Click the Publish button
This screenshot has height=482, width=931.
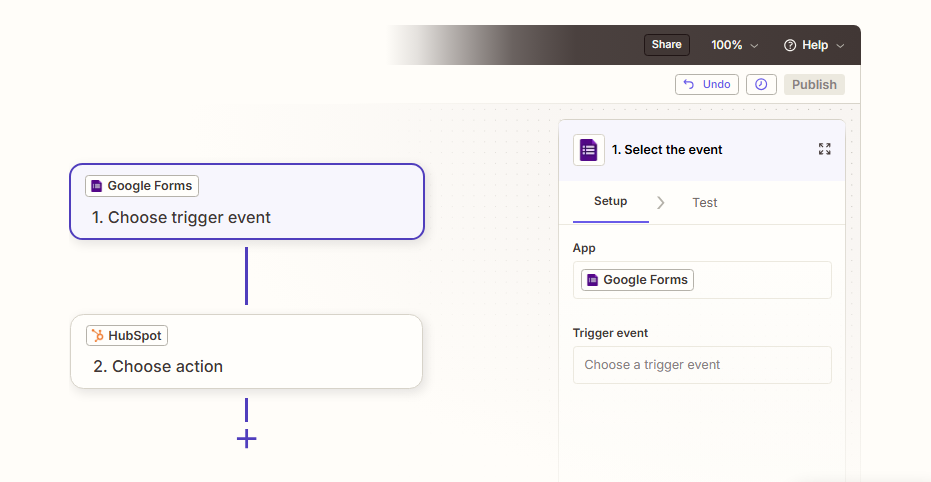(x=814, y=84)
